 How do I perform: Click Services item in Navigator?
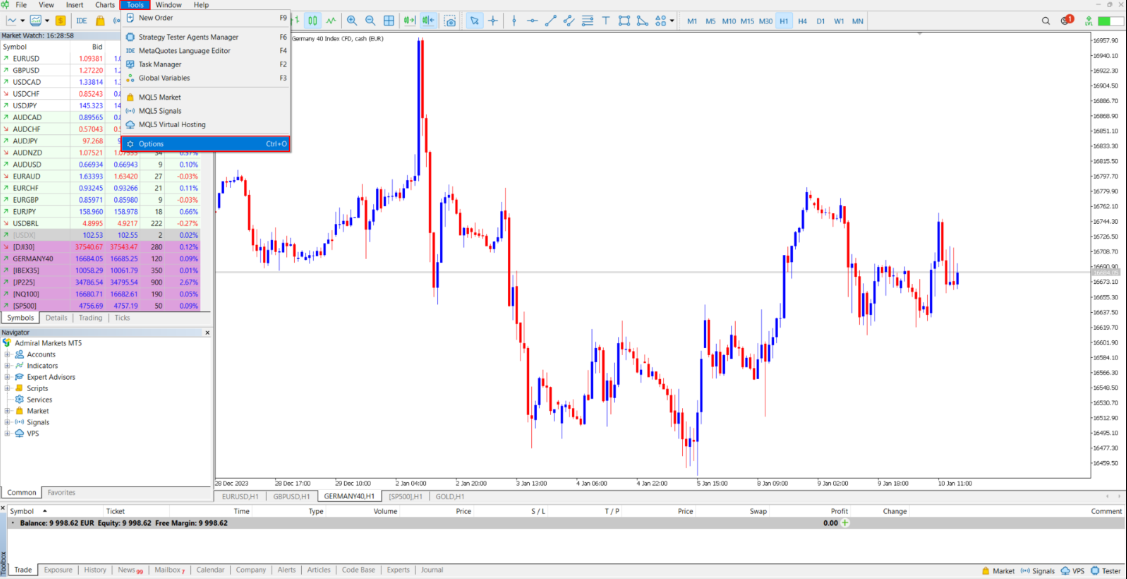click(32, 399)
